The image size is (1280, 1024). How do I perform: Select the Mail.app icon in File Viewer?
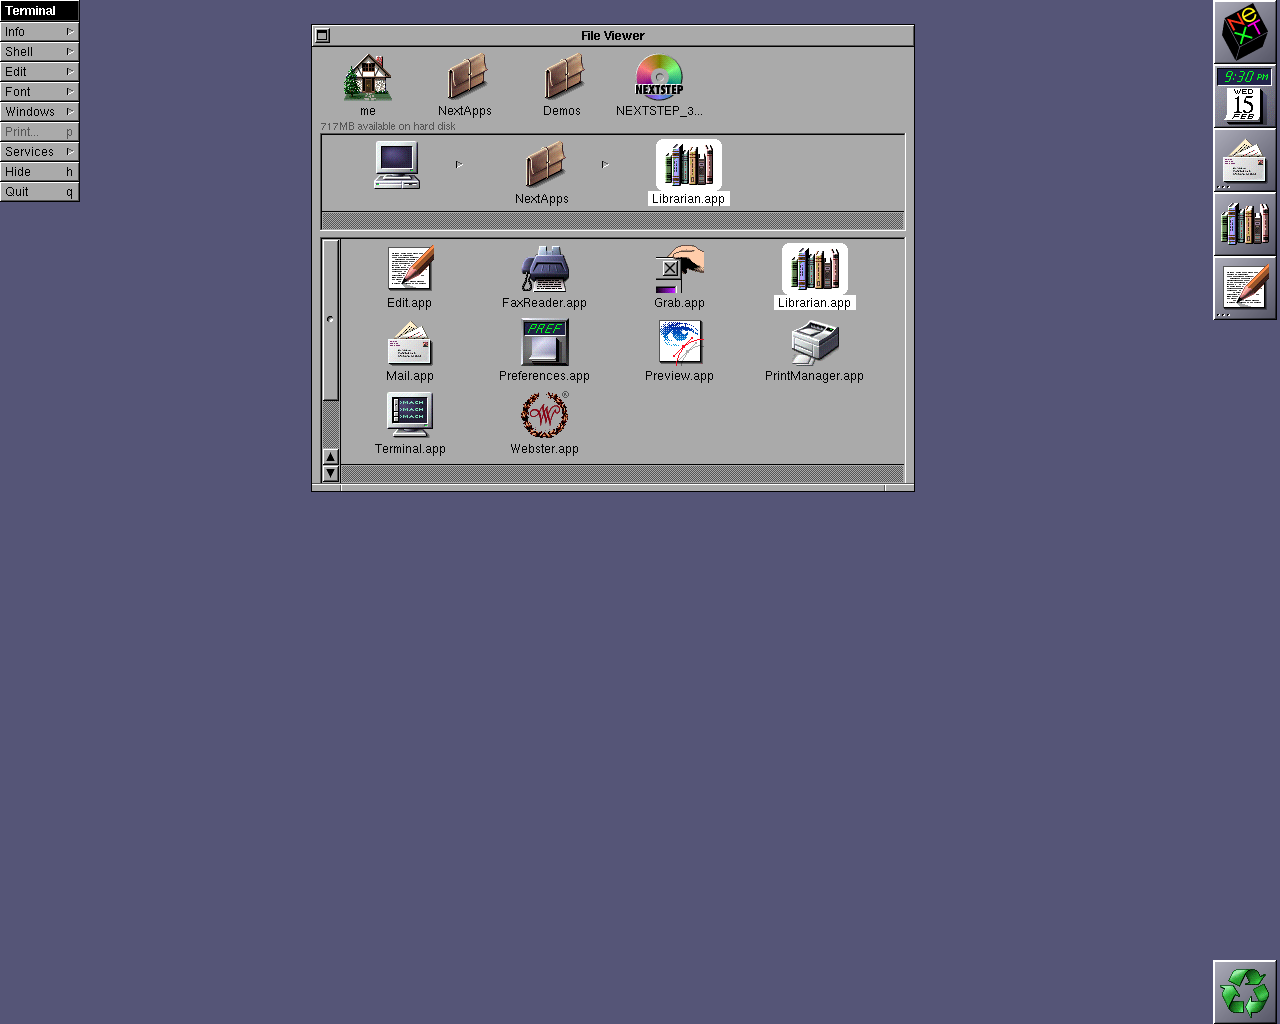410,343
